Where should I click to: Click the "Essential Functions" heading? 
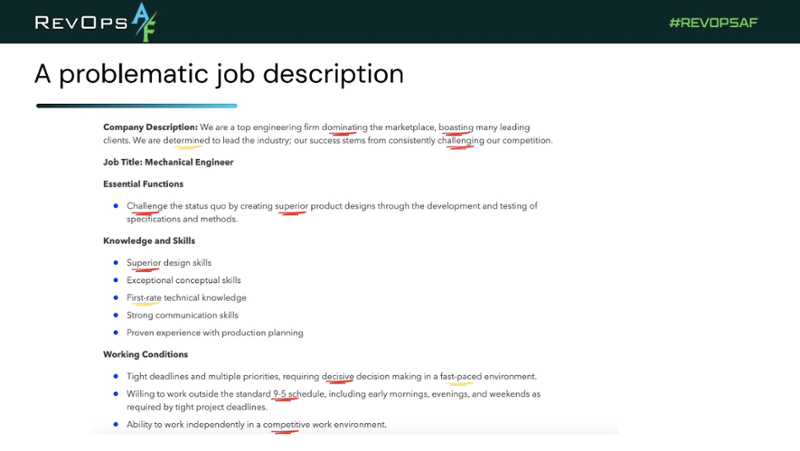point(143,184)
